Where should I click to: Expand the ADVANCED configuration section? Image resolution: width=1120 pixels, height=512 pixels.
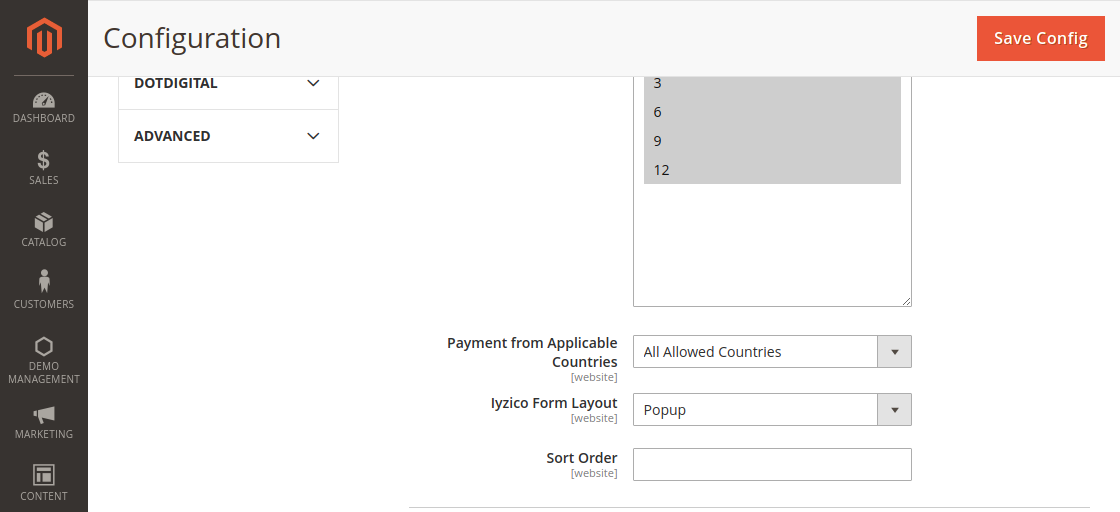228,136
